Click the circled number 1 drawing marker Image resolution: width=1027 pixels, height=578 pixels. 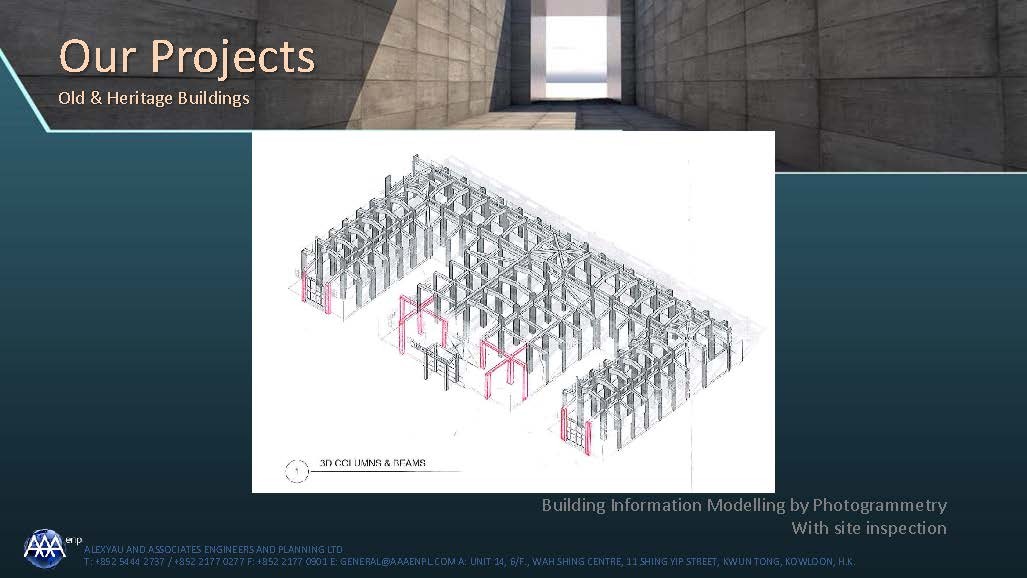(x=295, y=469)
